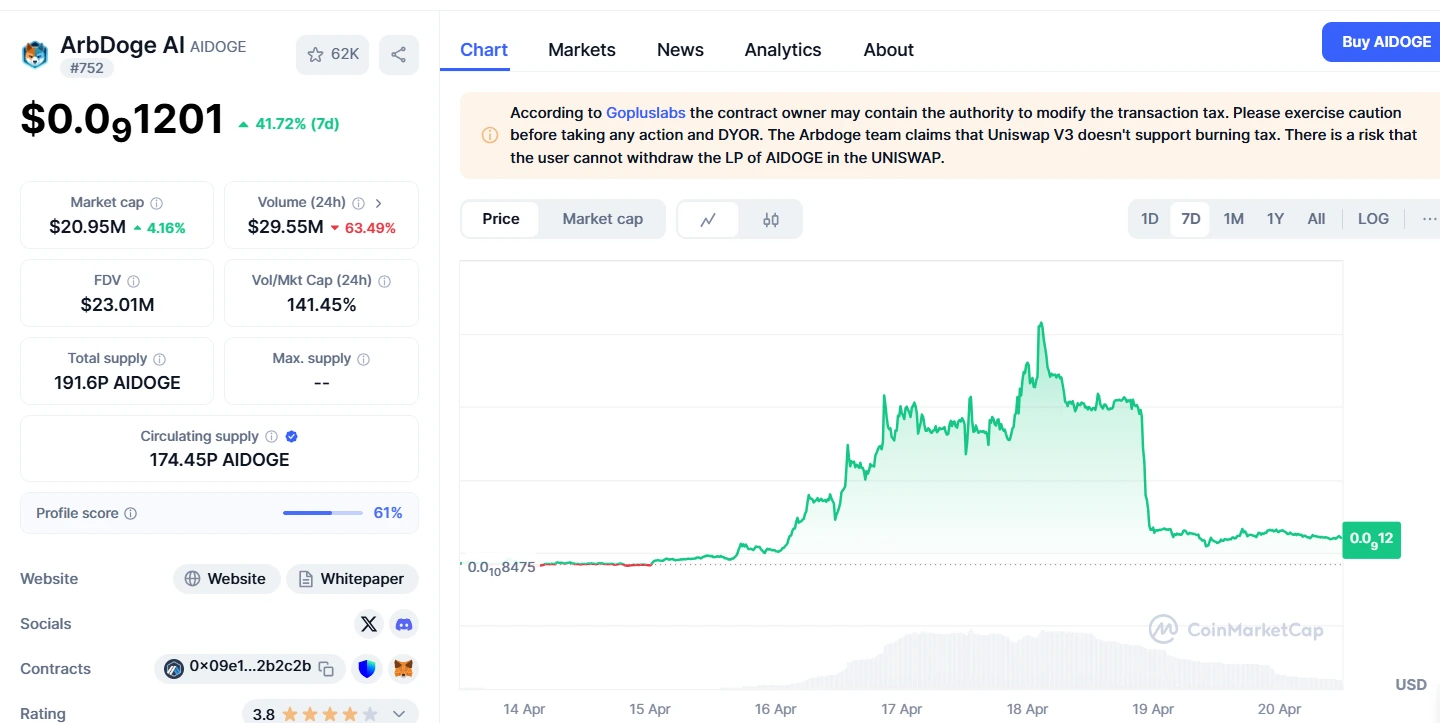Screen dimensions: 1440x723
Task: Expand Volume (24h) details arrow
Action: (x=378, y=203)
